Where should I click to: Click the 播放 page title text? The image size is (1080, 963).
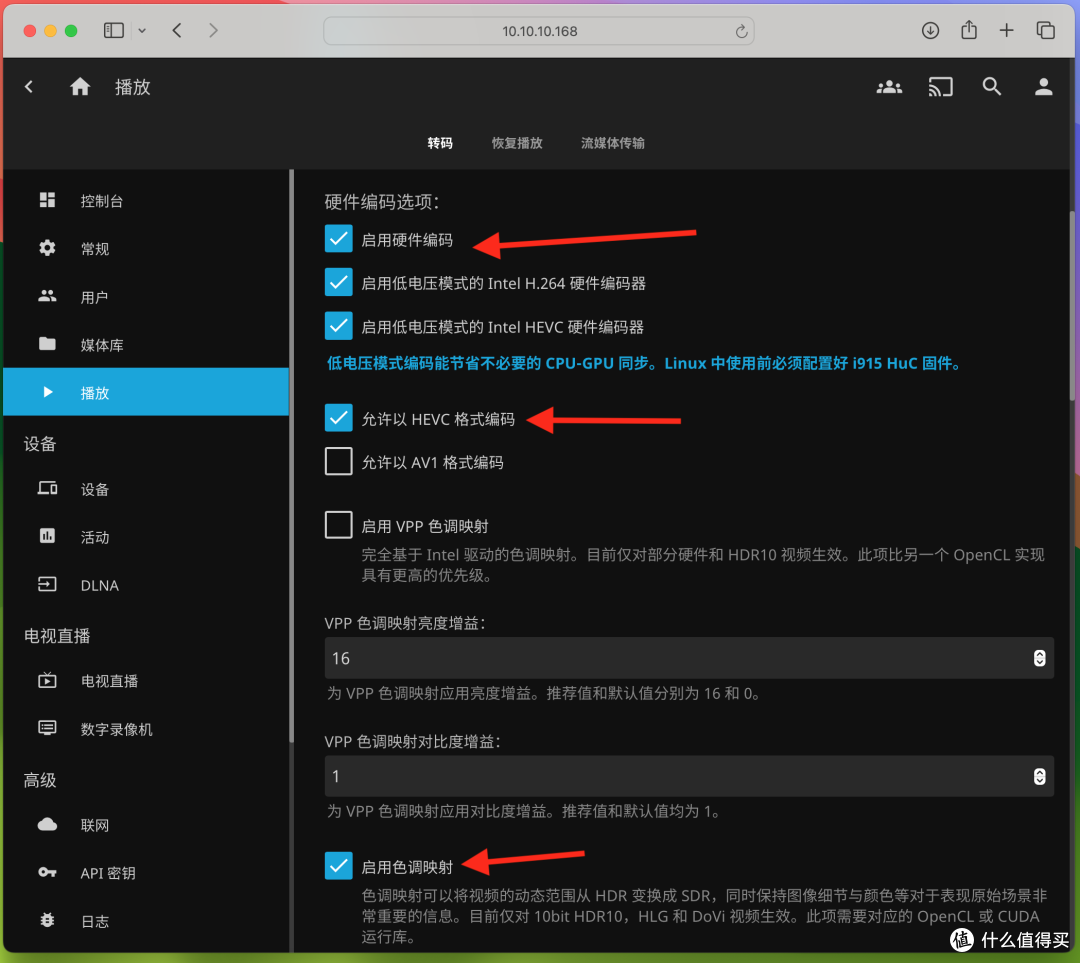[132, 87]
